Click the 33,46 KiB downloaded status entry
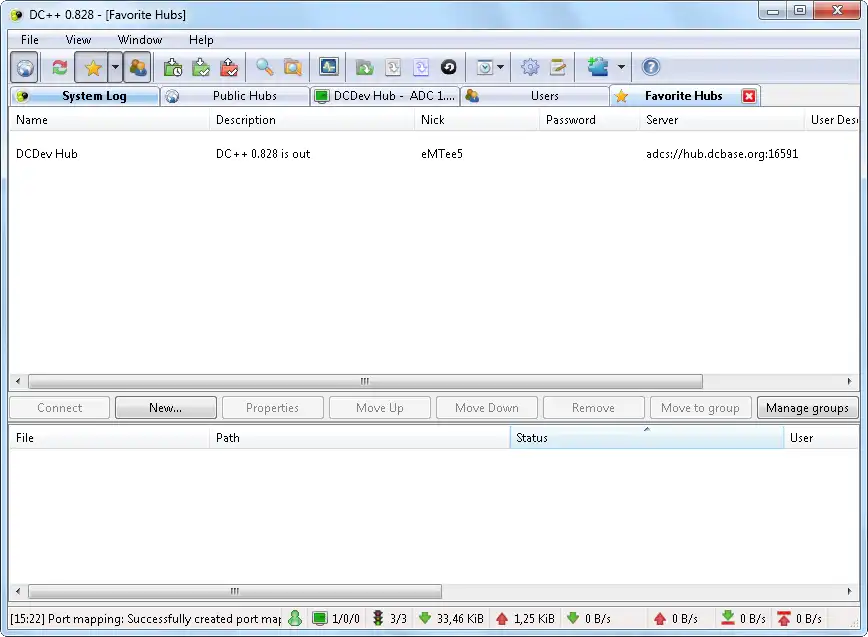Screen dimensions: 868x637 (451, 618)
